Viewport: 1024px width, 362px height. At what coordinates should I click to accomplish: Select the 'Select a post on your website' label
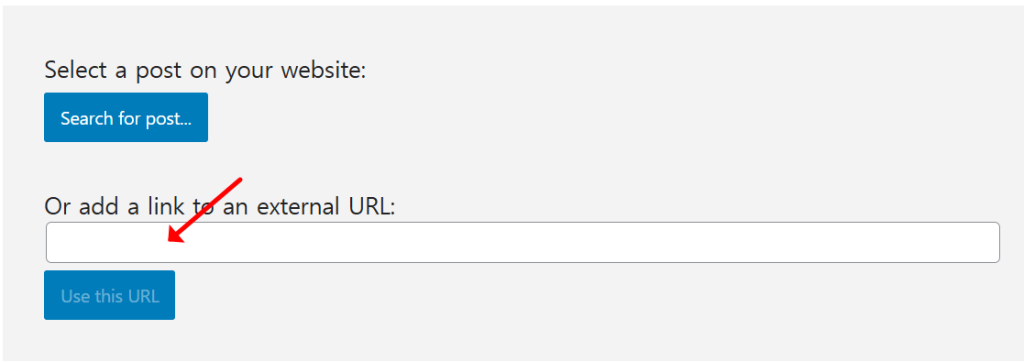206,71
